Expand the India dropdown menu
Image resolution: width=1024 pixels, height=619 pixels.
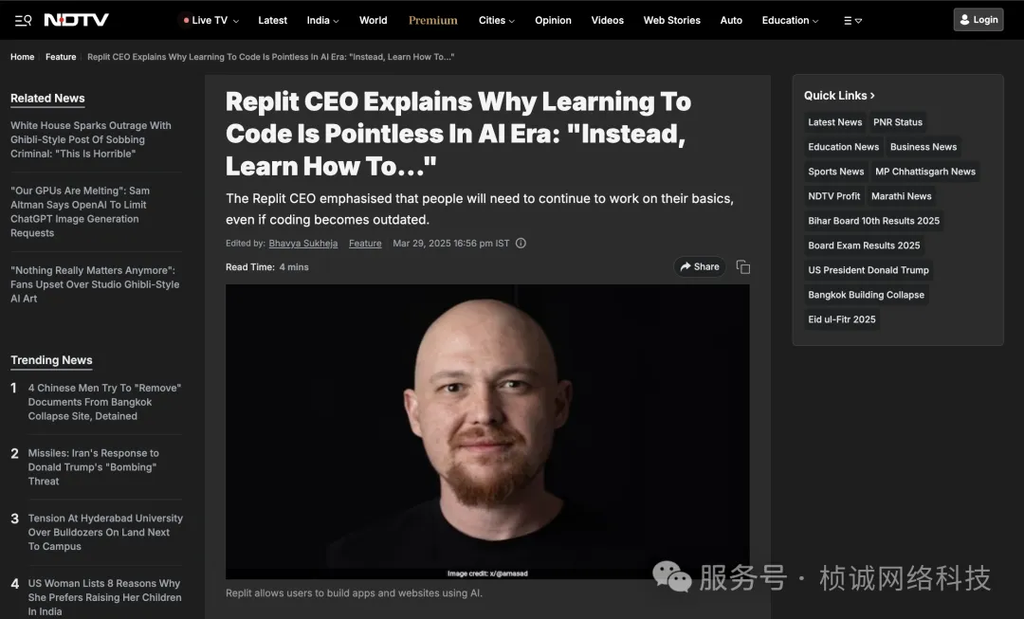point(323,20)
